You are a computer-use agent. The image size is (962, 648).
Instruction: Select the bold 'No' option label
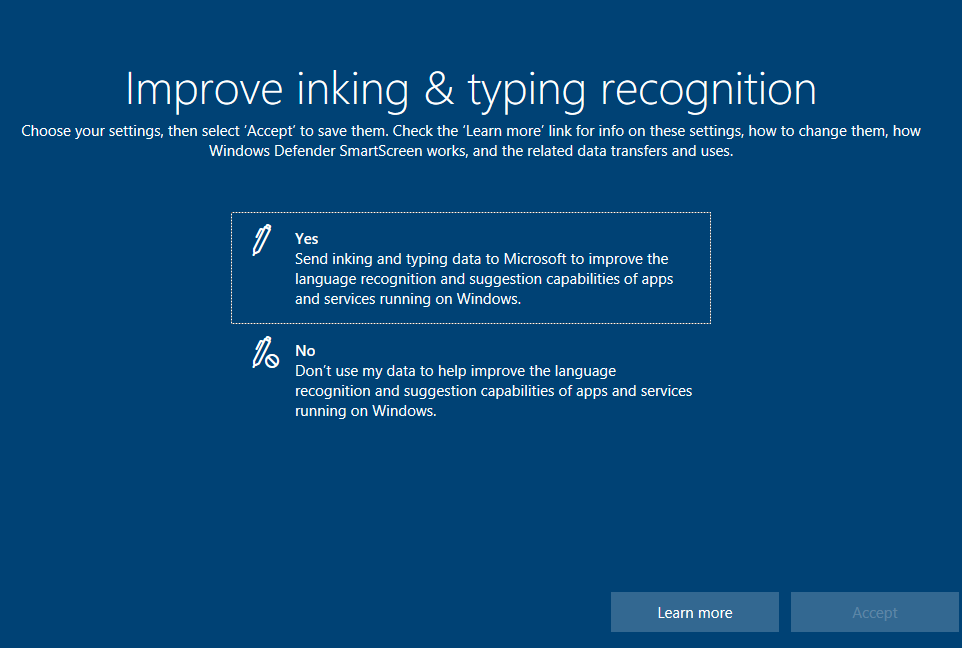click(305, 351)
